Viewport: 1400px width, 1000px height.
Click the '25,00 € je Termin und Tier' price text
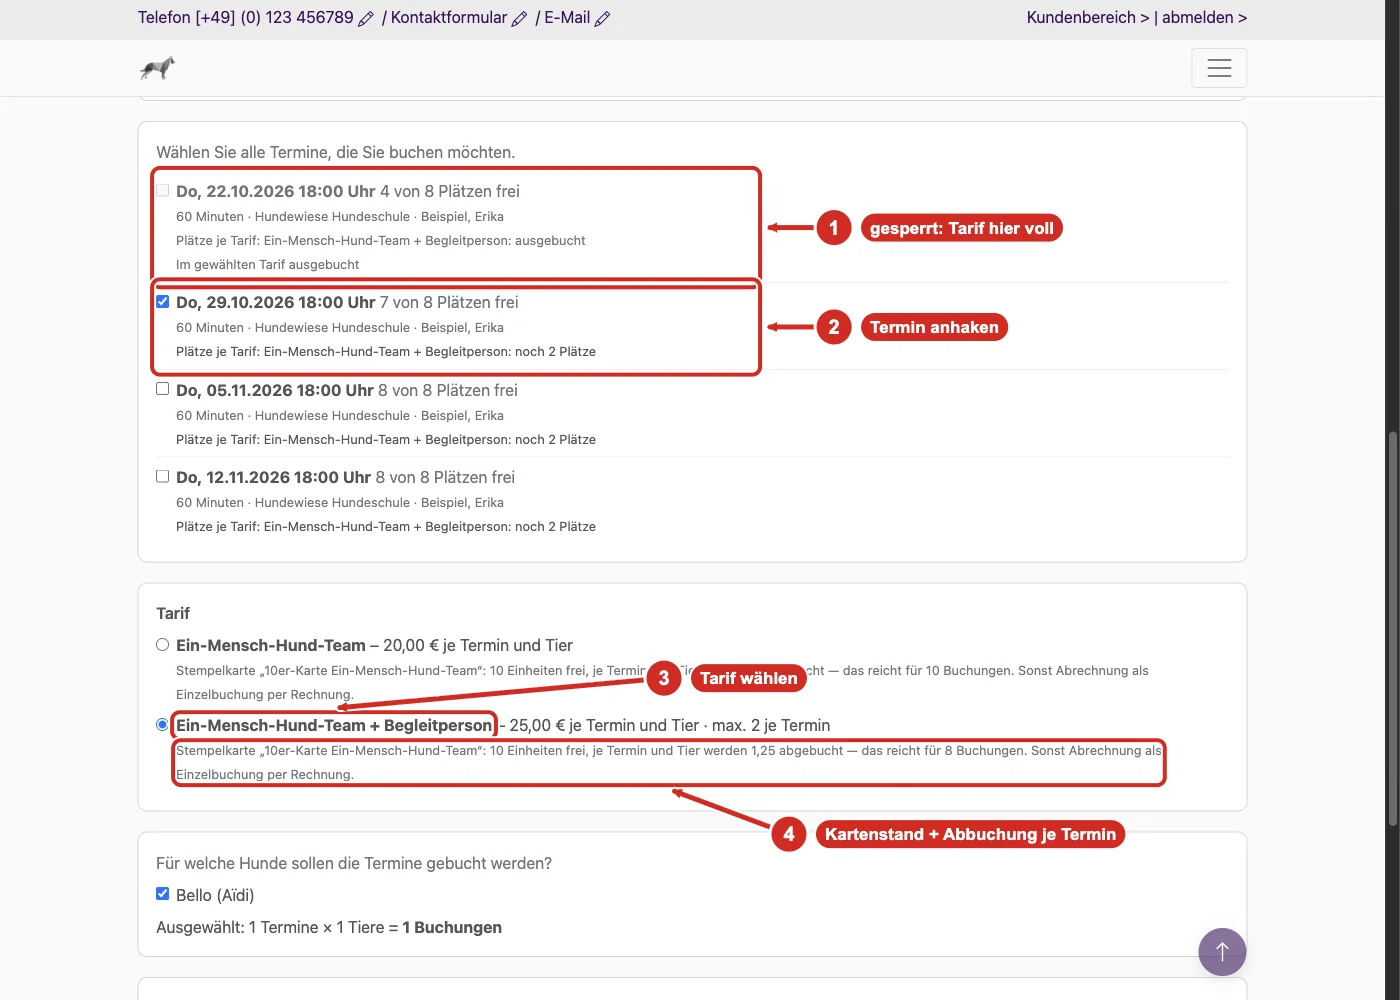[x=604, y=725]
